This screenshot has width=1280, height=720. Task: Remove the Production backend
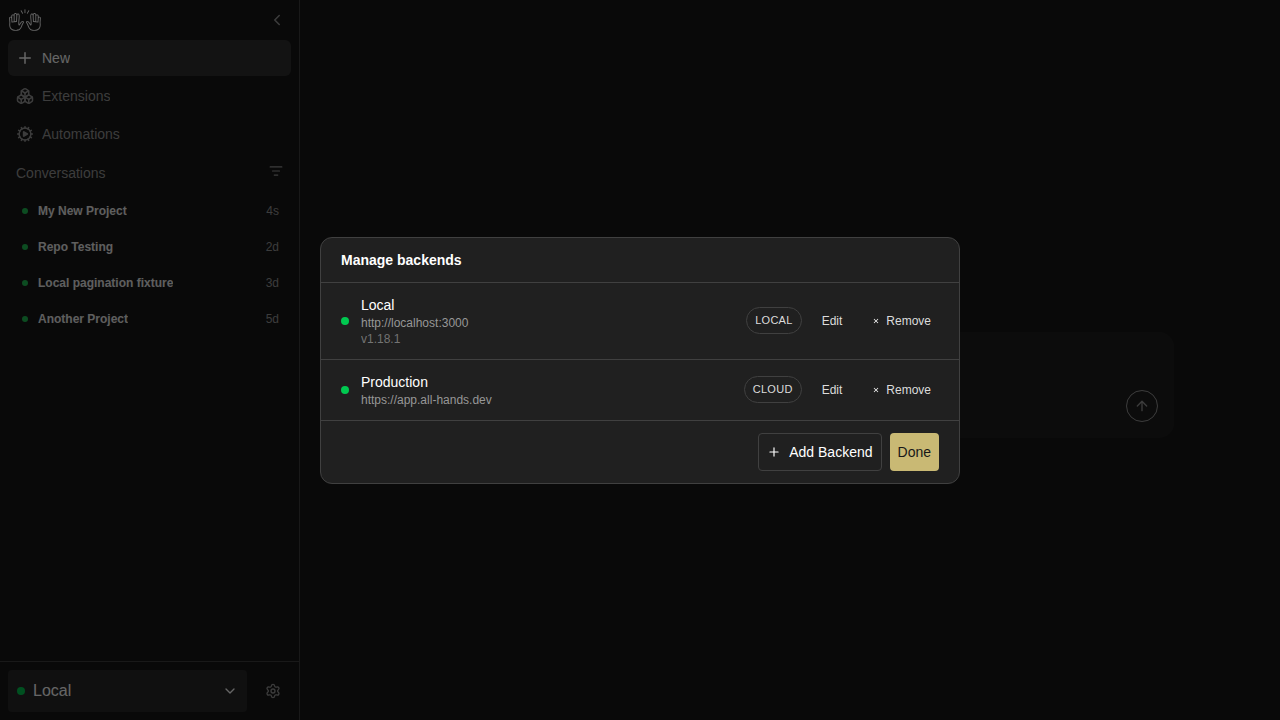click(x=901, y=390)
